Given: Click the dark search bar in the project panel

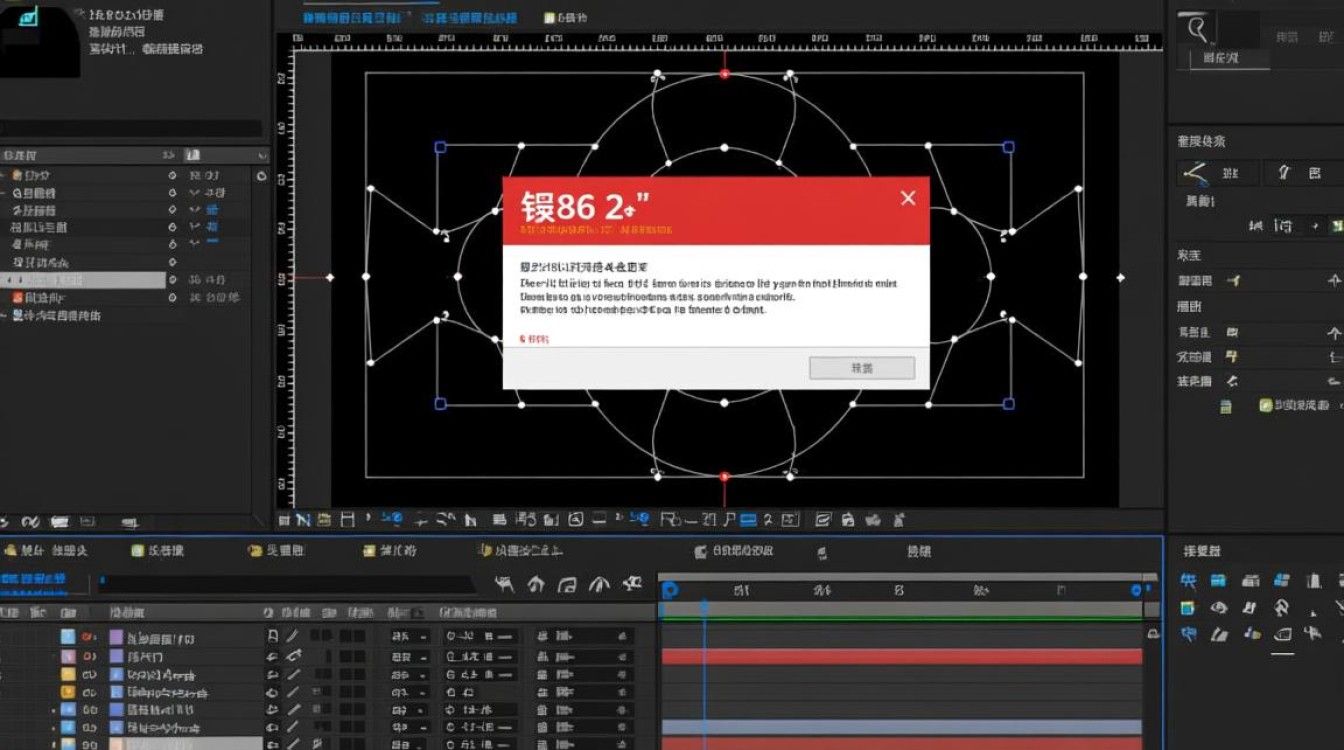Looking at the screenshot, I should (131, 128).
